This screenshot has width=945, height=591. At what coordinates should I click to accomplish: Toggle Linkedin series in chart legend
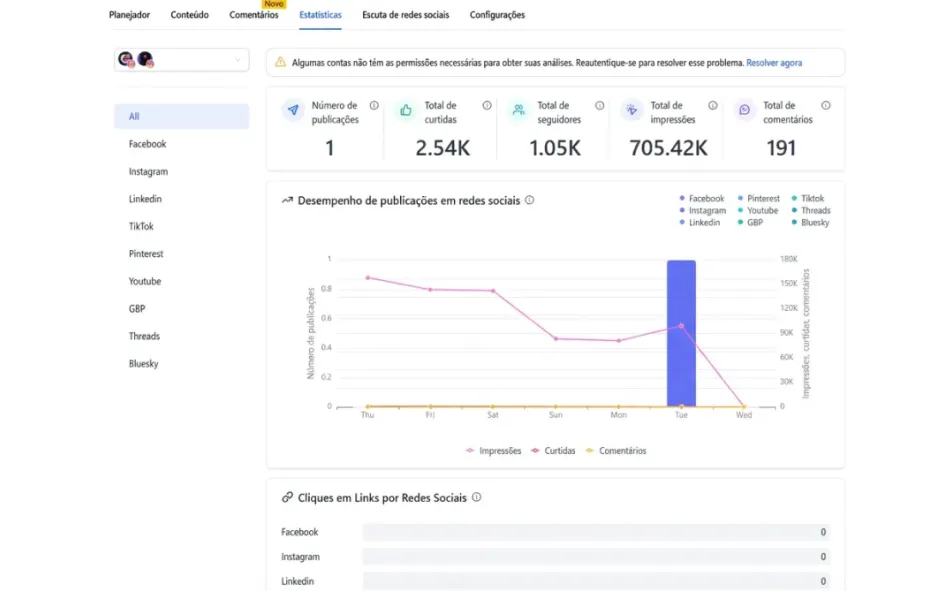point(699,222)
